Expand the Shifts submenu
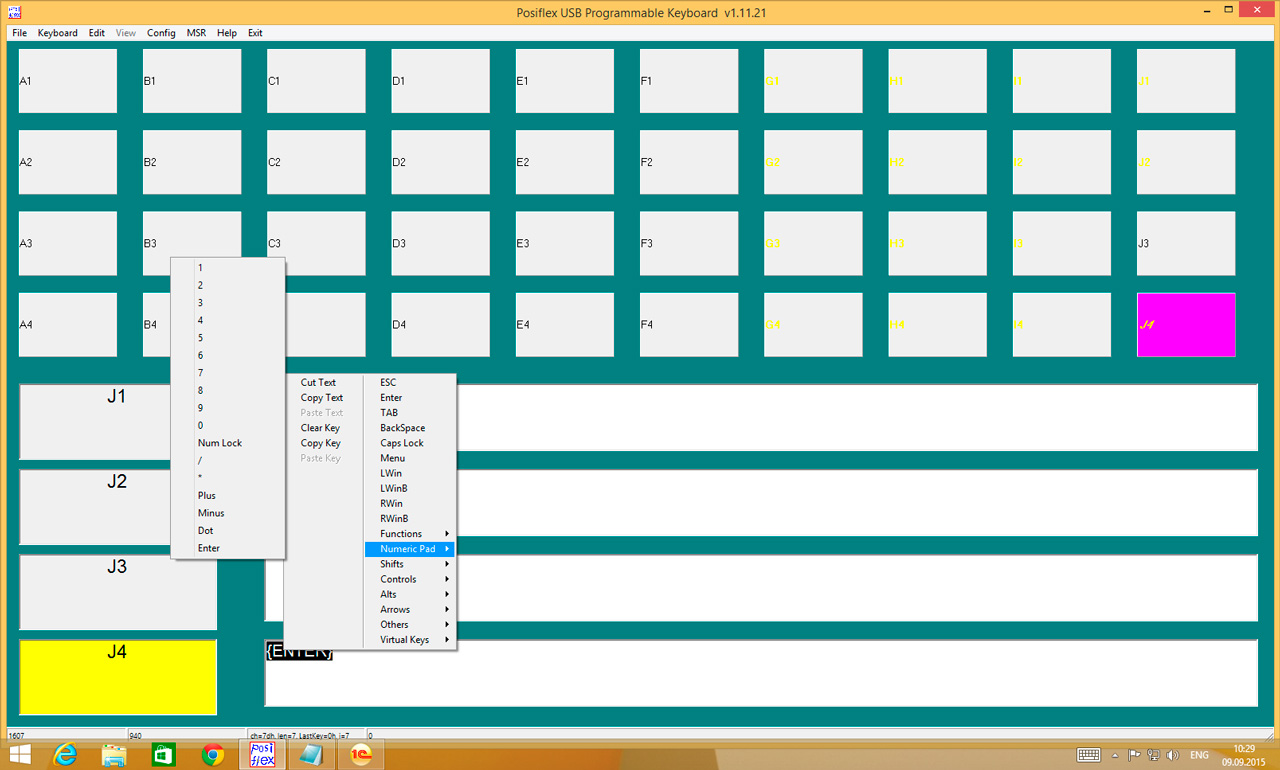Image resolution: width=1280 pixels, height=770 pixels. 411,564
